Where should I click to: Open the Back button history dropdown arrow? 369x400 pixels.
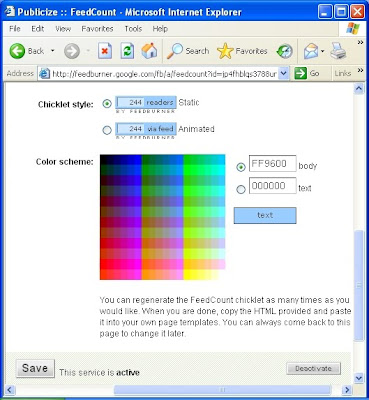click(x=53, y=51)
